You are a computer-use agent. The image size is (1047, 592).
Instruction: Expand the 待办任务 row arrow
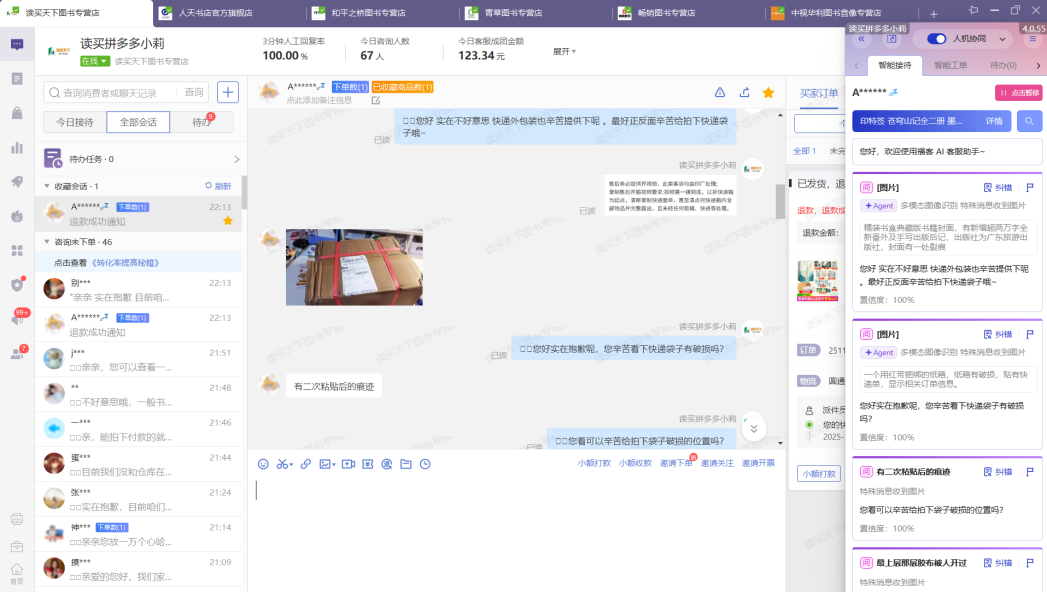tap(236, 159)
